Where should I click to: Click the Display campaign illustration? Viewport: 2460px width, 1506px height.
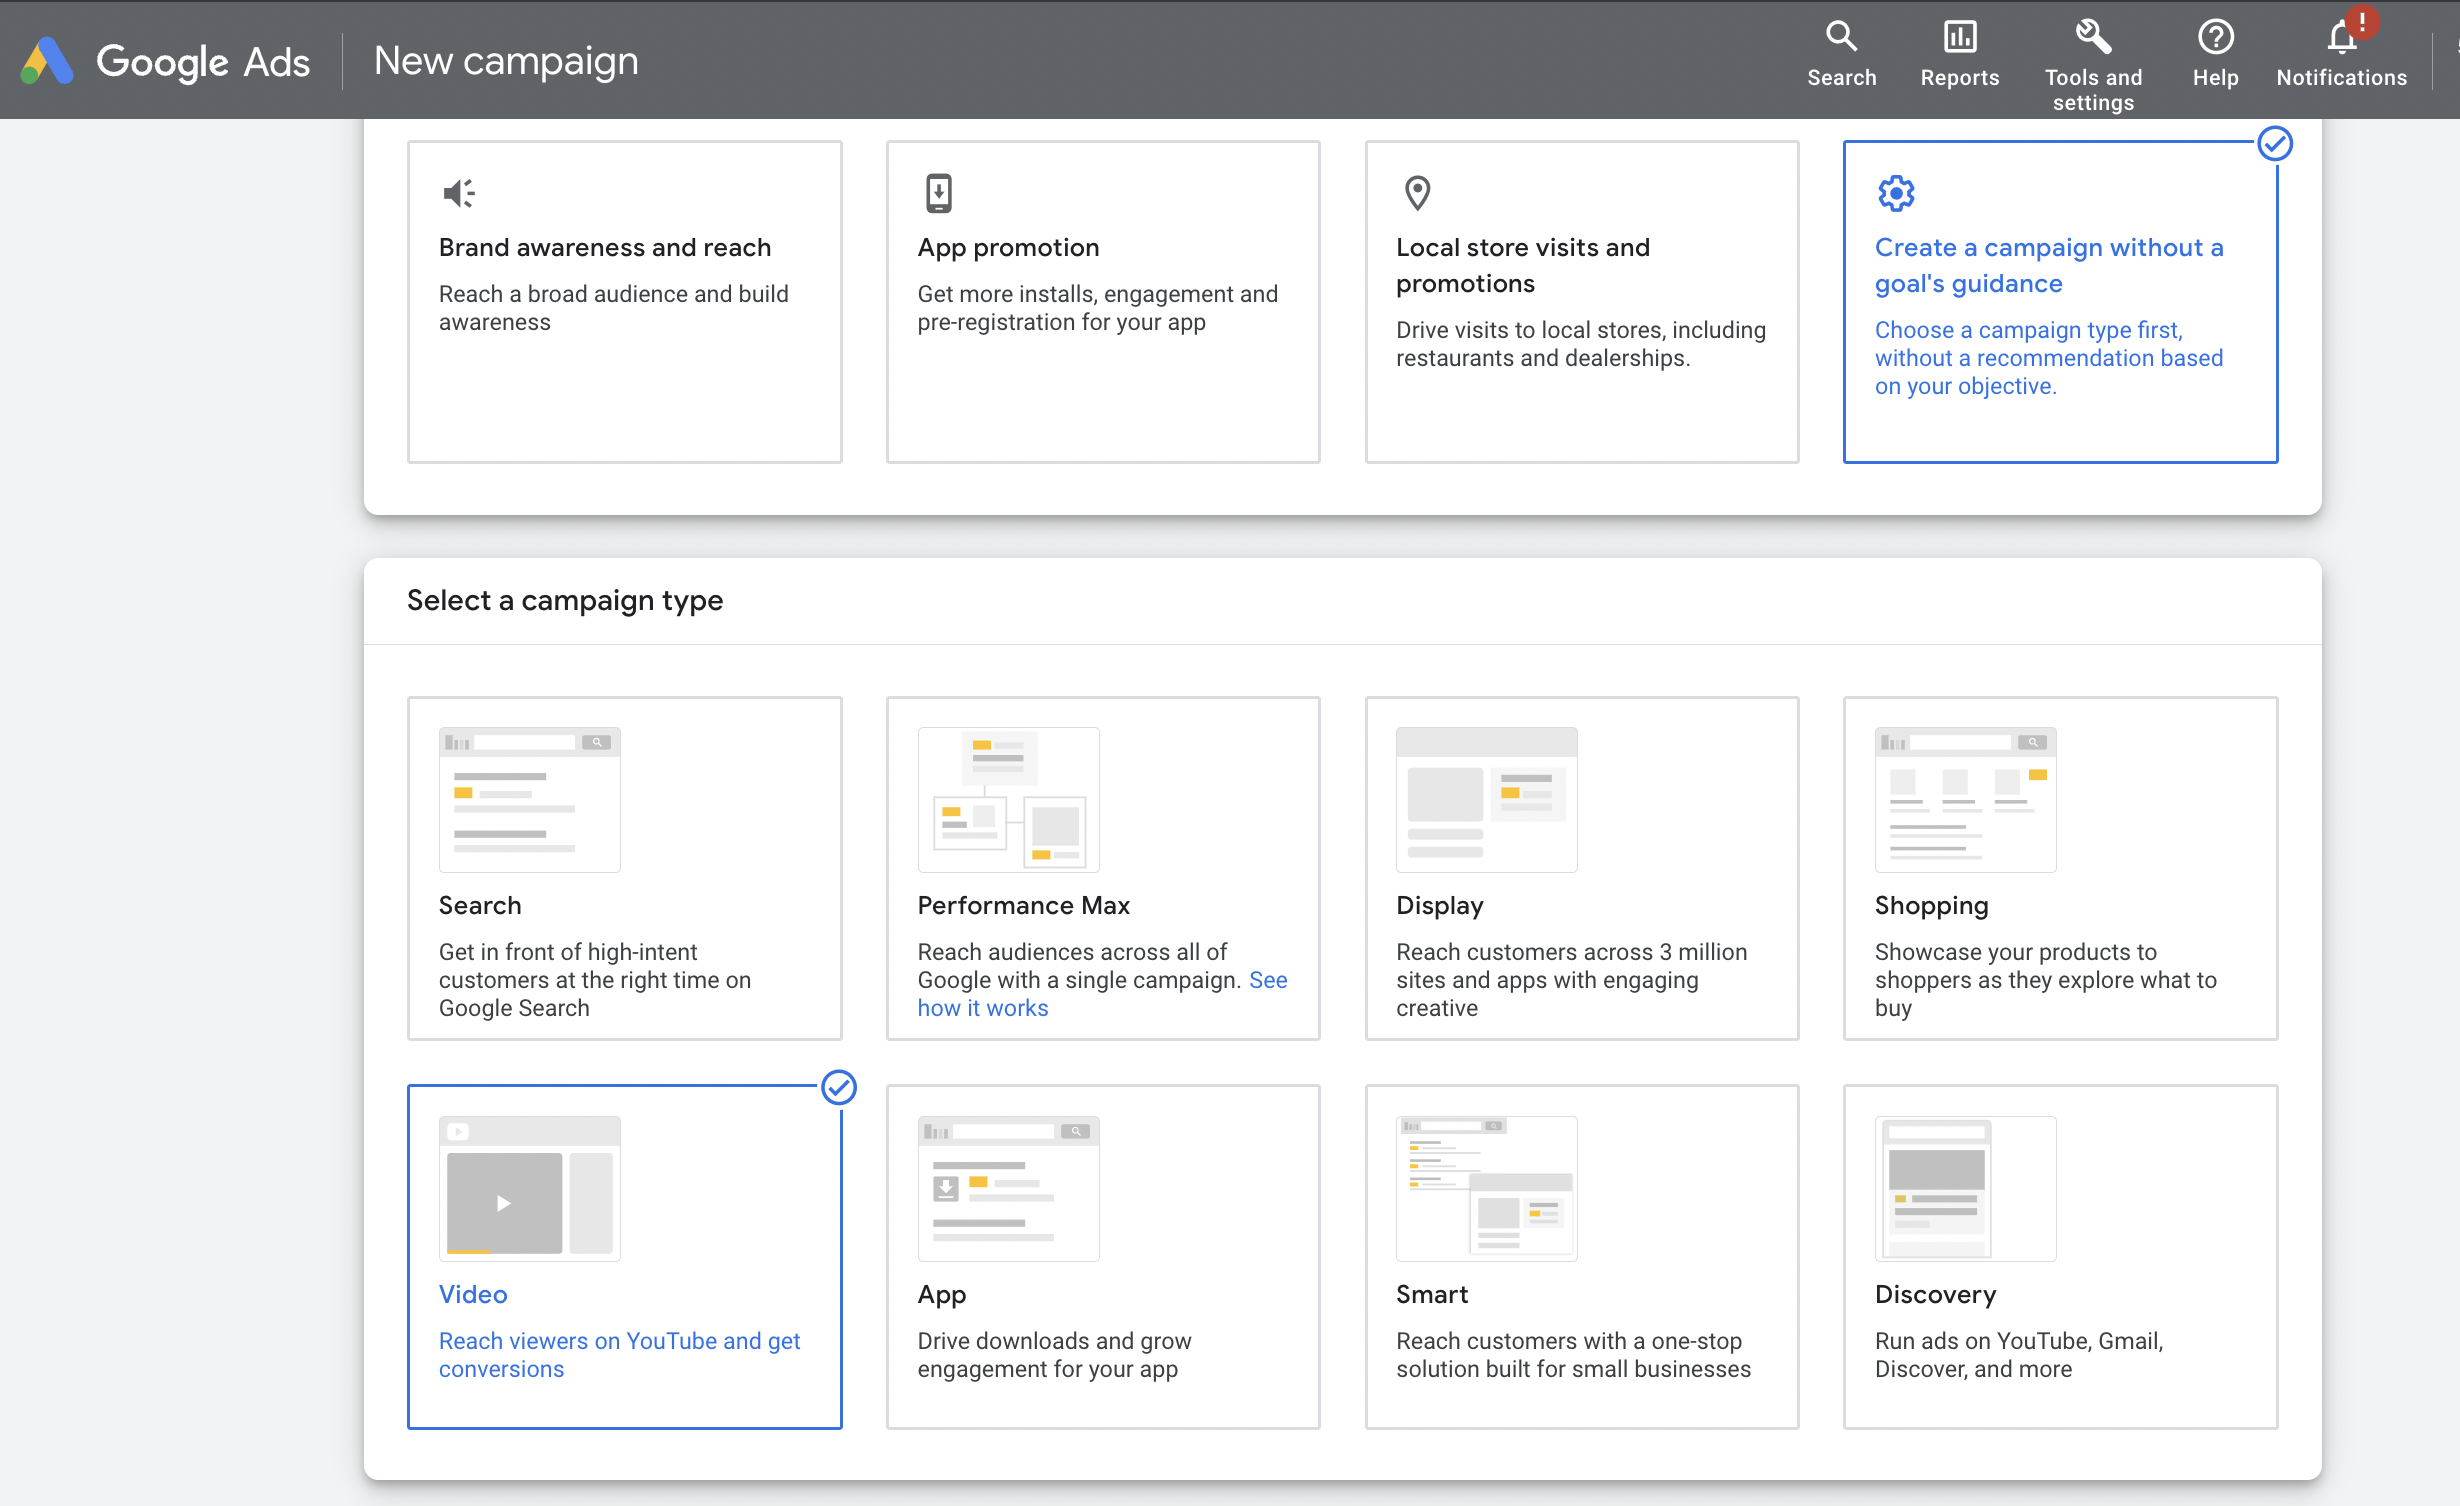click(x=1487, y=800)
